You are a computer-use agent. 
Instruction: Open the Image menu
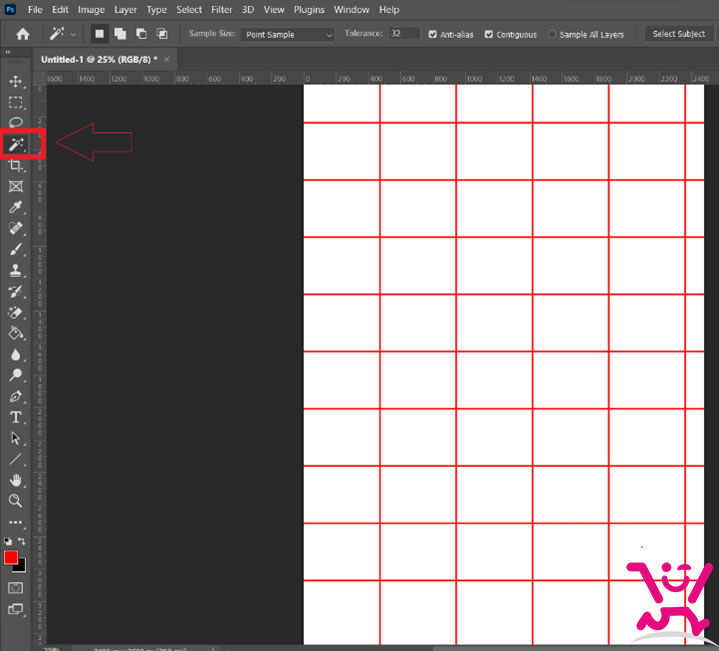tap(91, 10)
